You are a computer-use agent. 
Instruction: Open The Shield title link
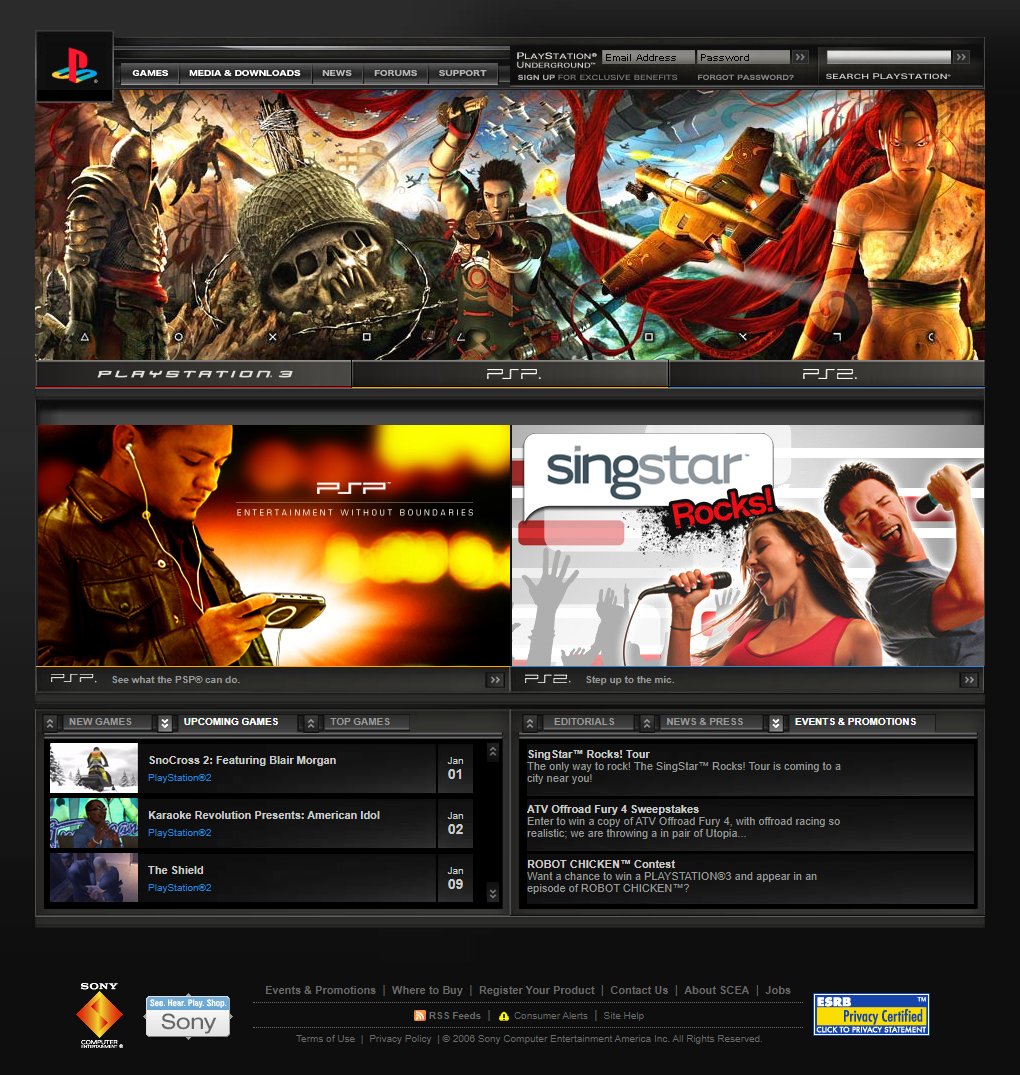[x=175, y=870]
